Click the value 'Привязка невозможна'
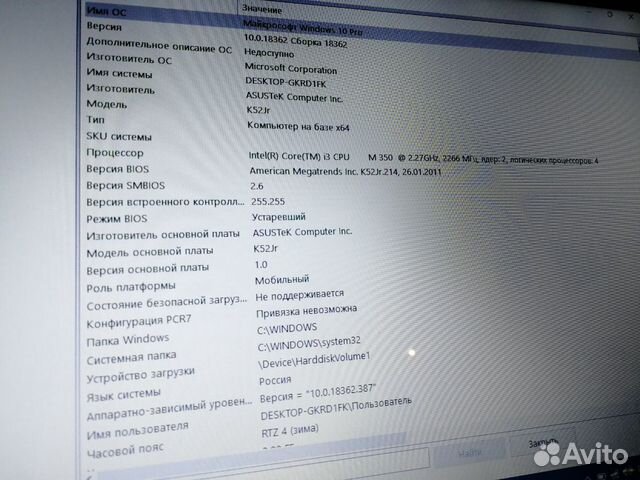This screenshot has width=640, height=480. click(307, 311)
